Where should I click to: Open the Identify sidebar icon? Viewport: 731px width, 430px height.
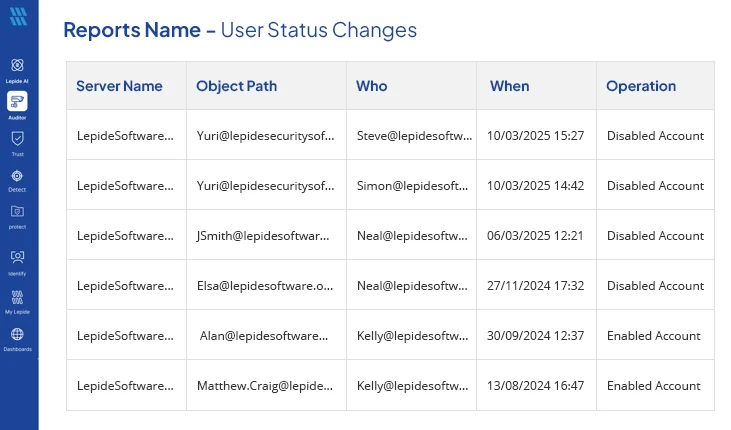(x=17, y=257)
